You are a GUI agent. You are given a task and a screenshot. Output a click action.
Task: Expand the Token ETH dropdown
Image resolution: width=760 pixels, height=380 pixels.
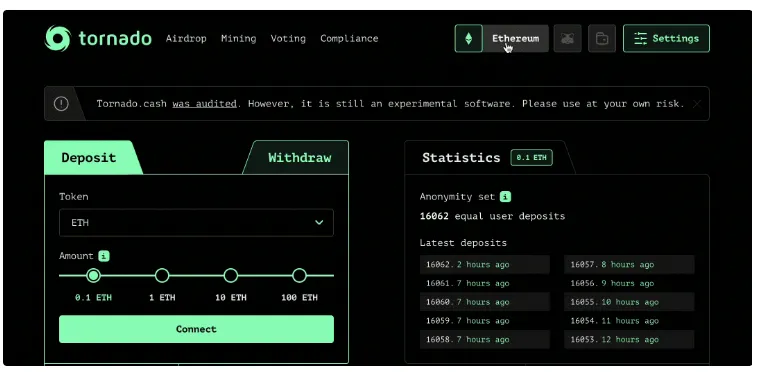pos(196,222)
